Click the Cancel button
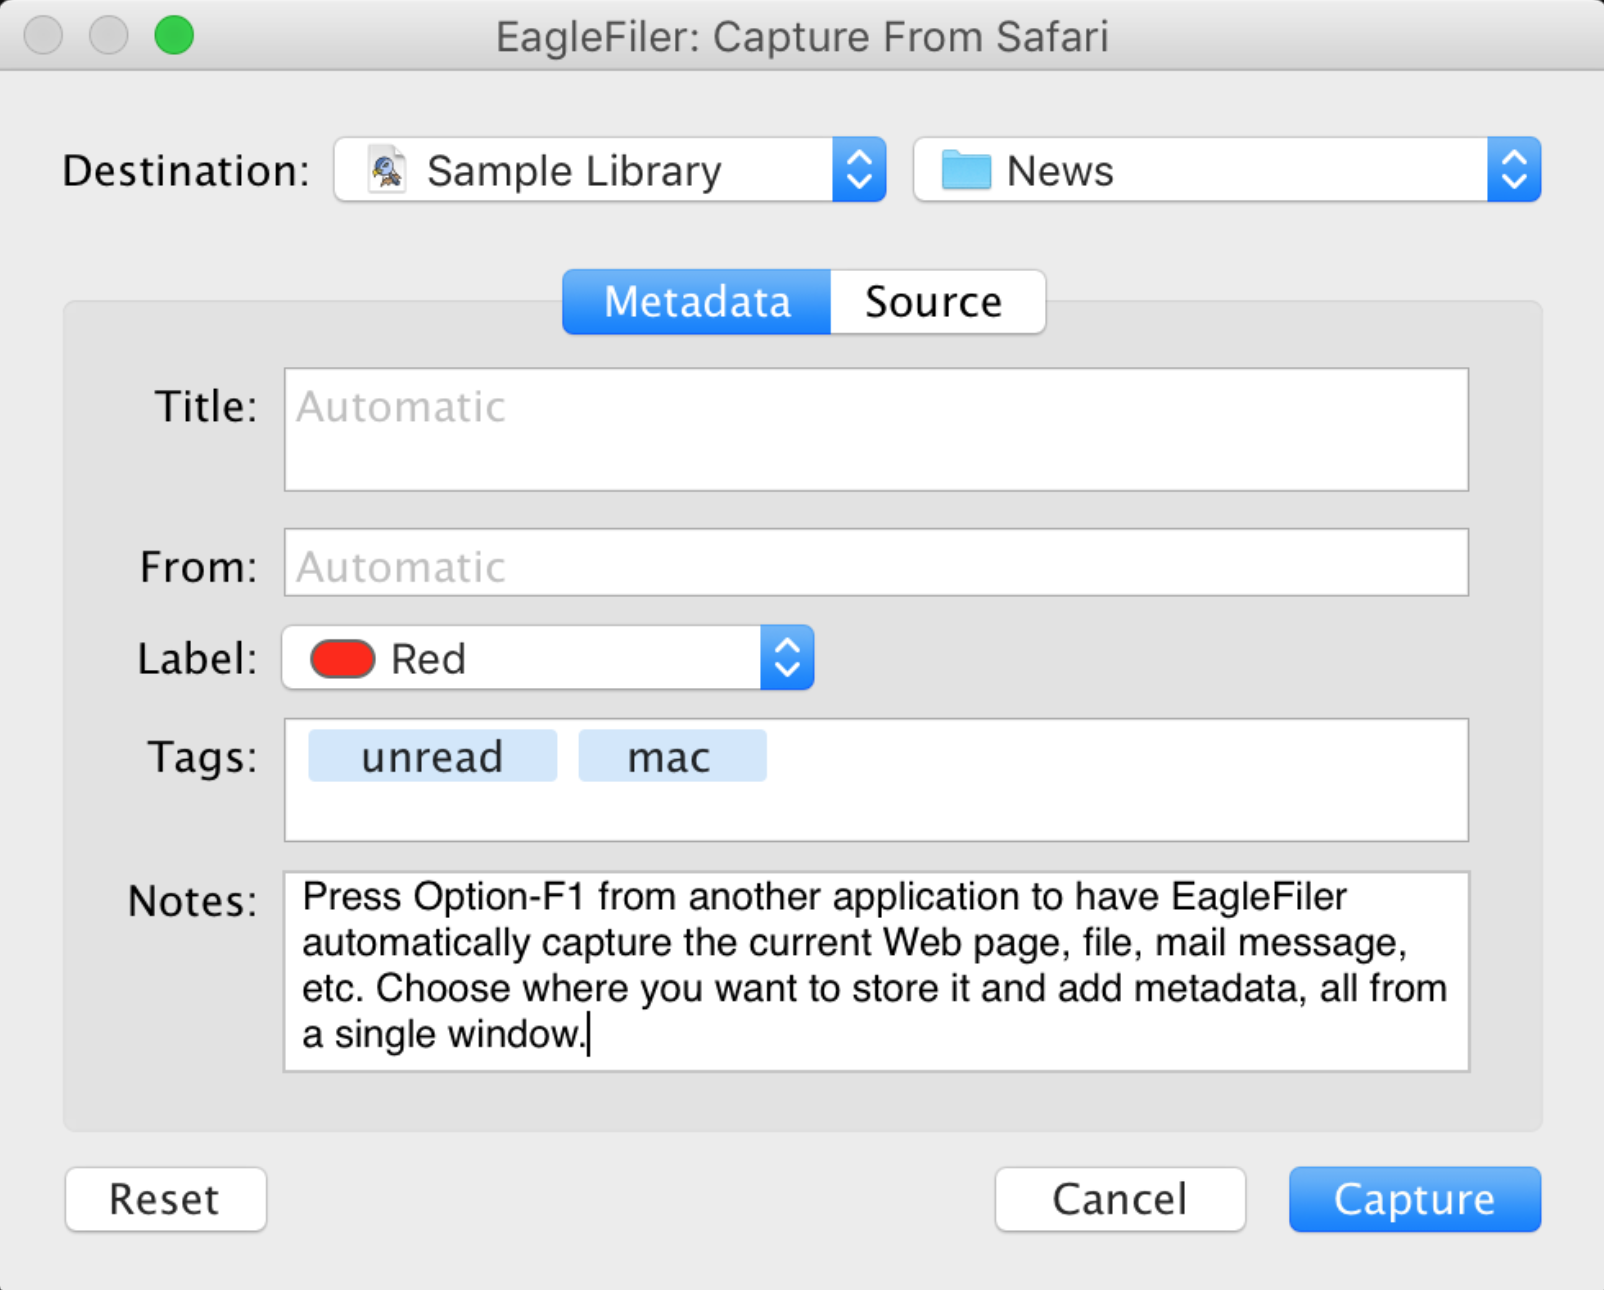 [1120, 1199]
